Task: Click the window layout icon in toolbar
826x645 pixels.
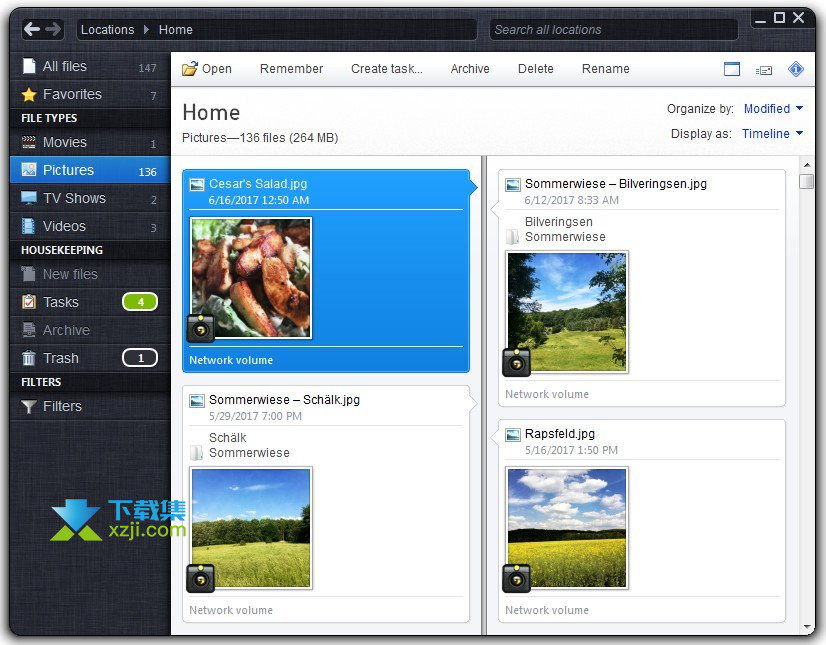Action: coord(732,69)
